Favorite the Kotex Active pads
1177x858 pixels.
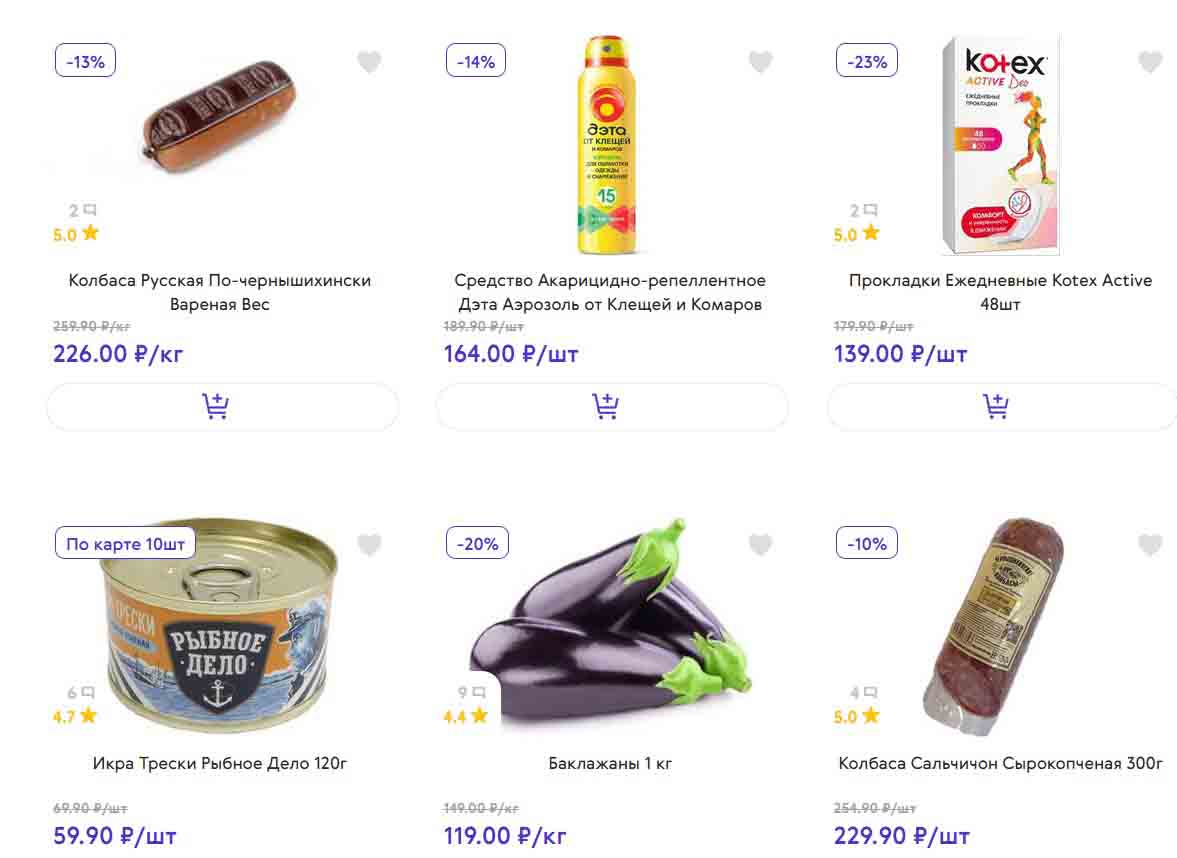pos(1150,62)
